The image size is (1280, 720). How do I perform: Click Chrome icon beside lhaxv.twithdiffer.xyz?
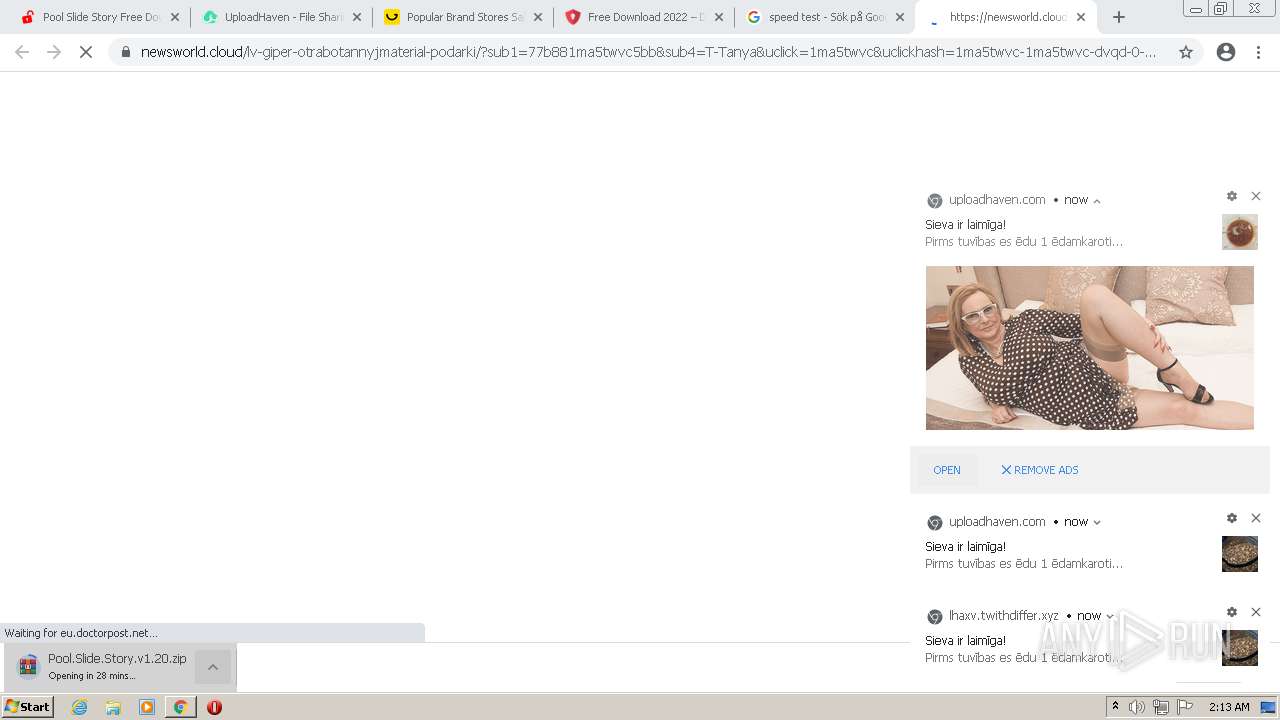(935, 617)
